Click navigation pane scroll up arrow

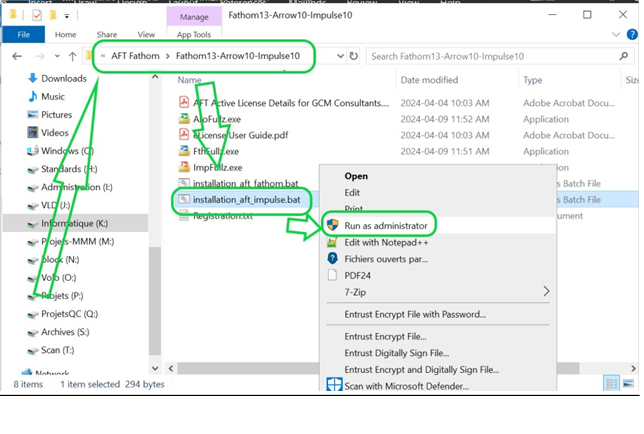pyautogui.click(x=155, y=77)
